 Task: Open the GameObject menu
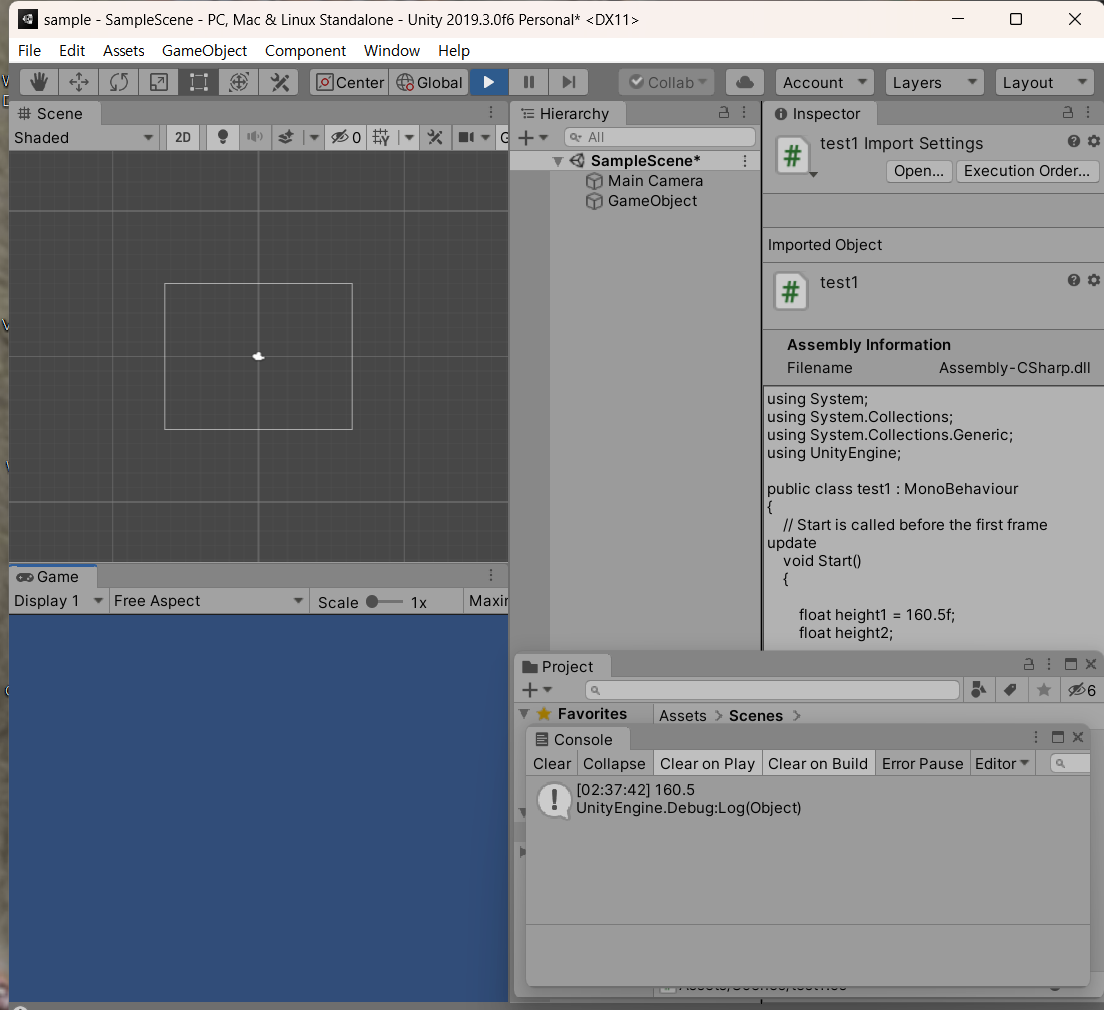pyautogui.click(x=204, y=51)
